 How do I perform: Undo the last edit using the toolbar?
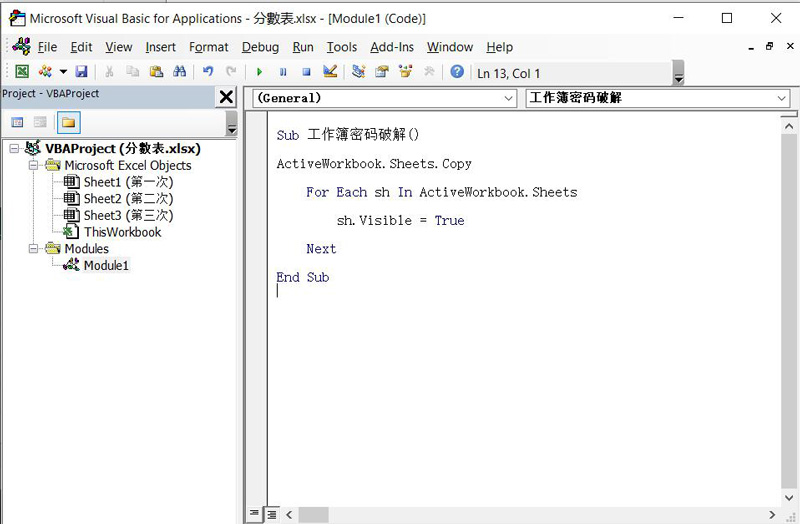[208, 72]
